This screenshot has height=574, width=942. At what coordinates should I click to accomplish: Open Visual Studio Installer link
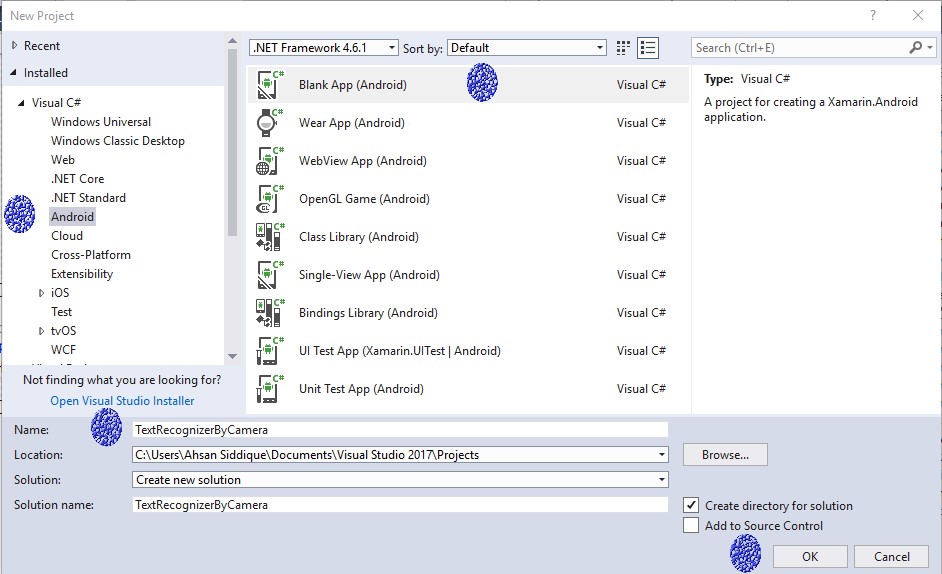[122, 400]
